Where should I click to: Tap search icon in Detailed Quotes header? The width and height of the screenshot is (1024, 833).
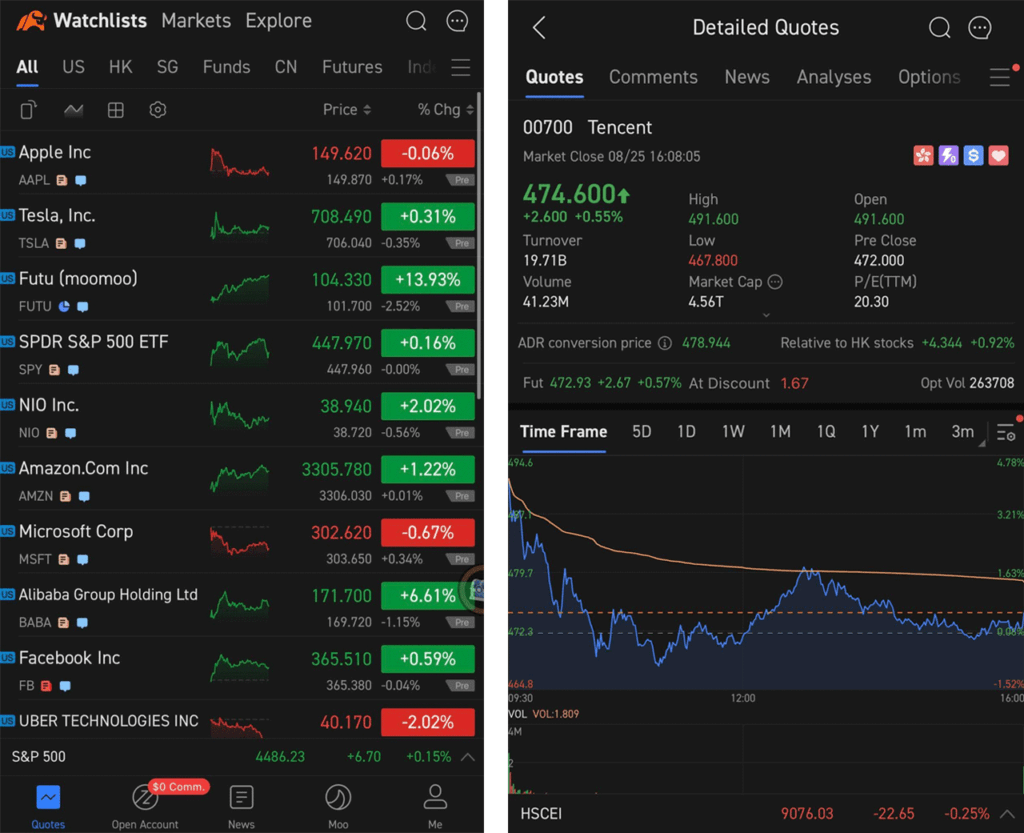(939, 27)
